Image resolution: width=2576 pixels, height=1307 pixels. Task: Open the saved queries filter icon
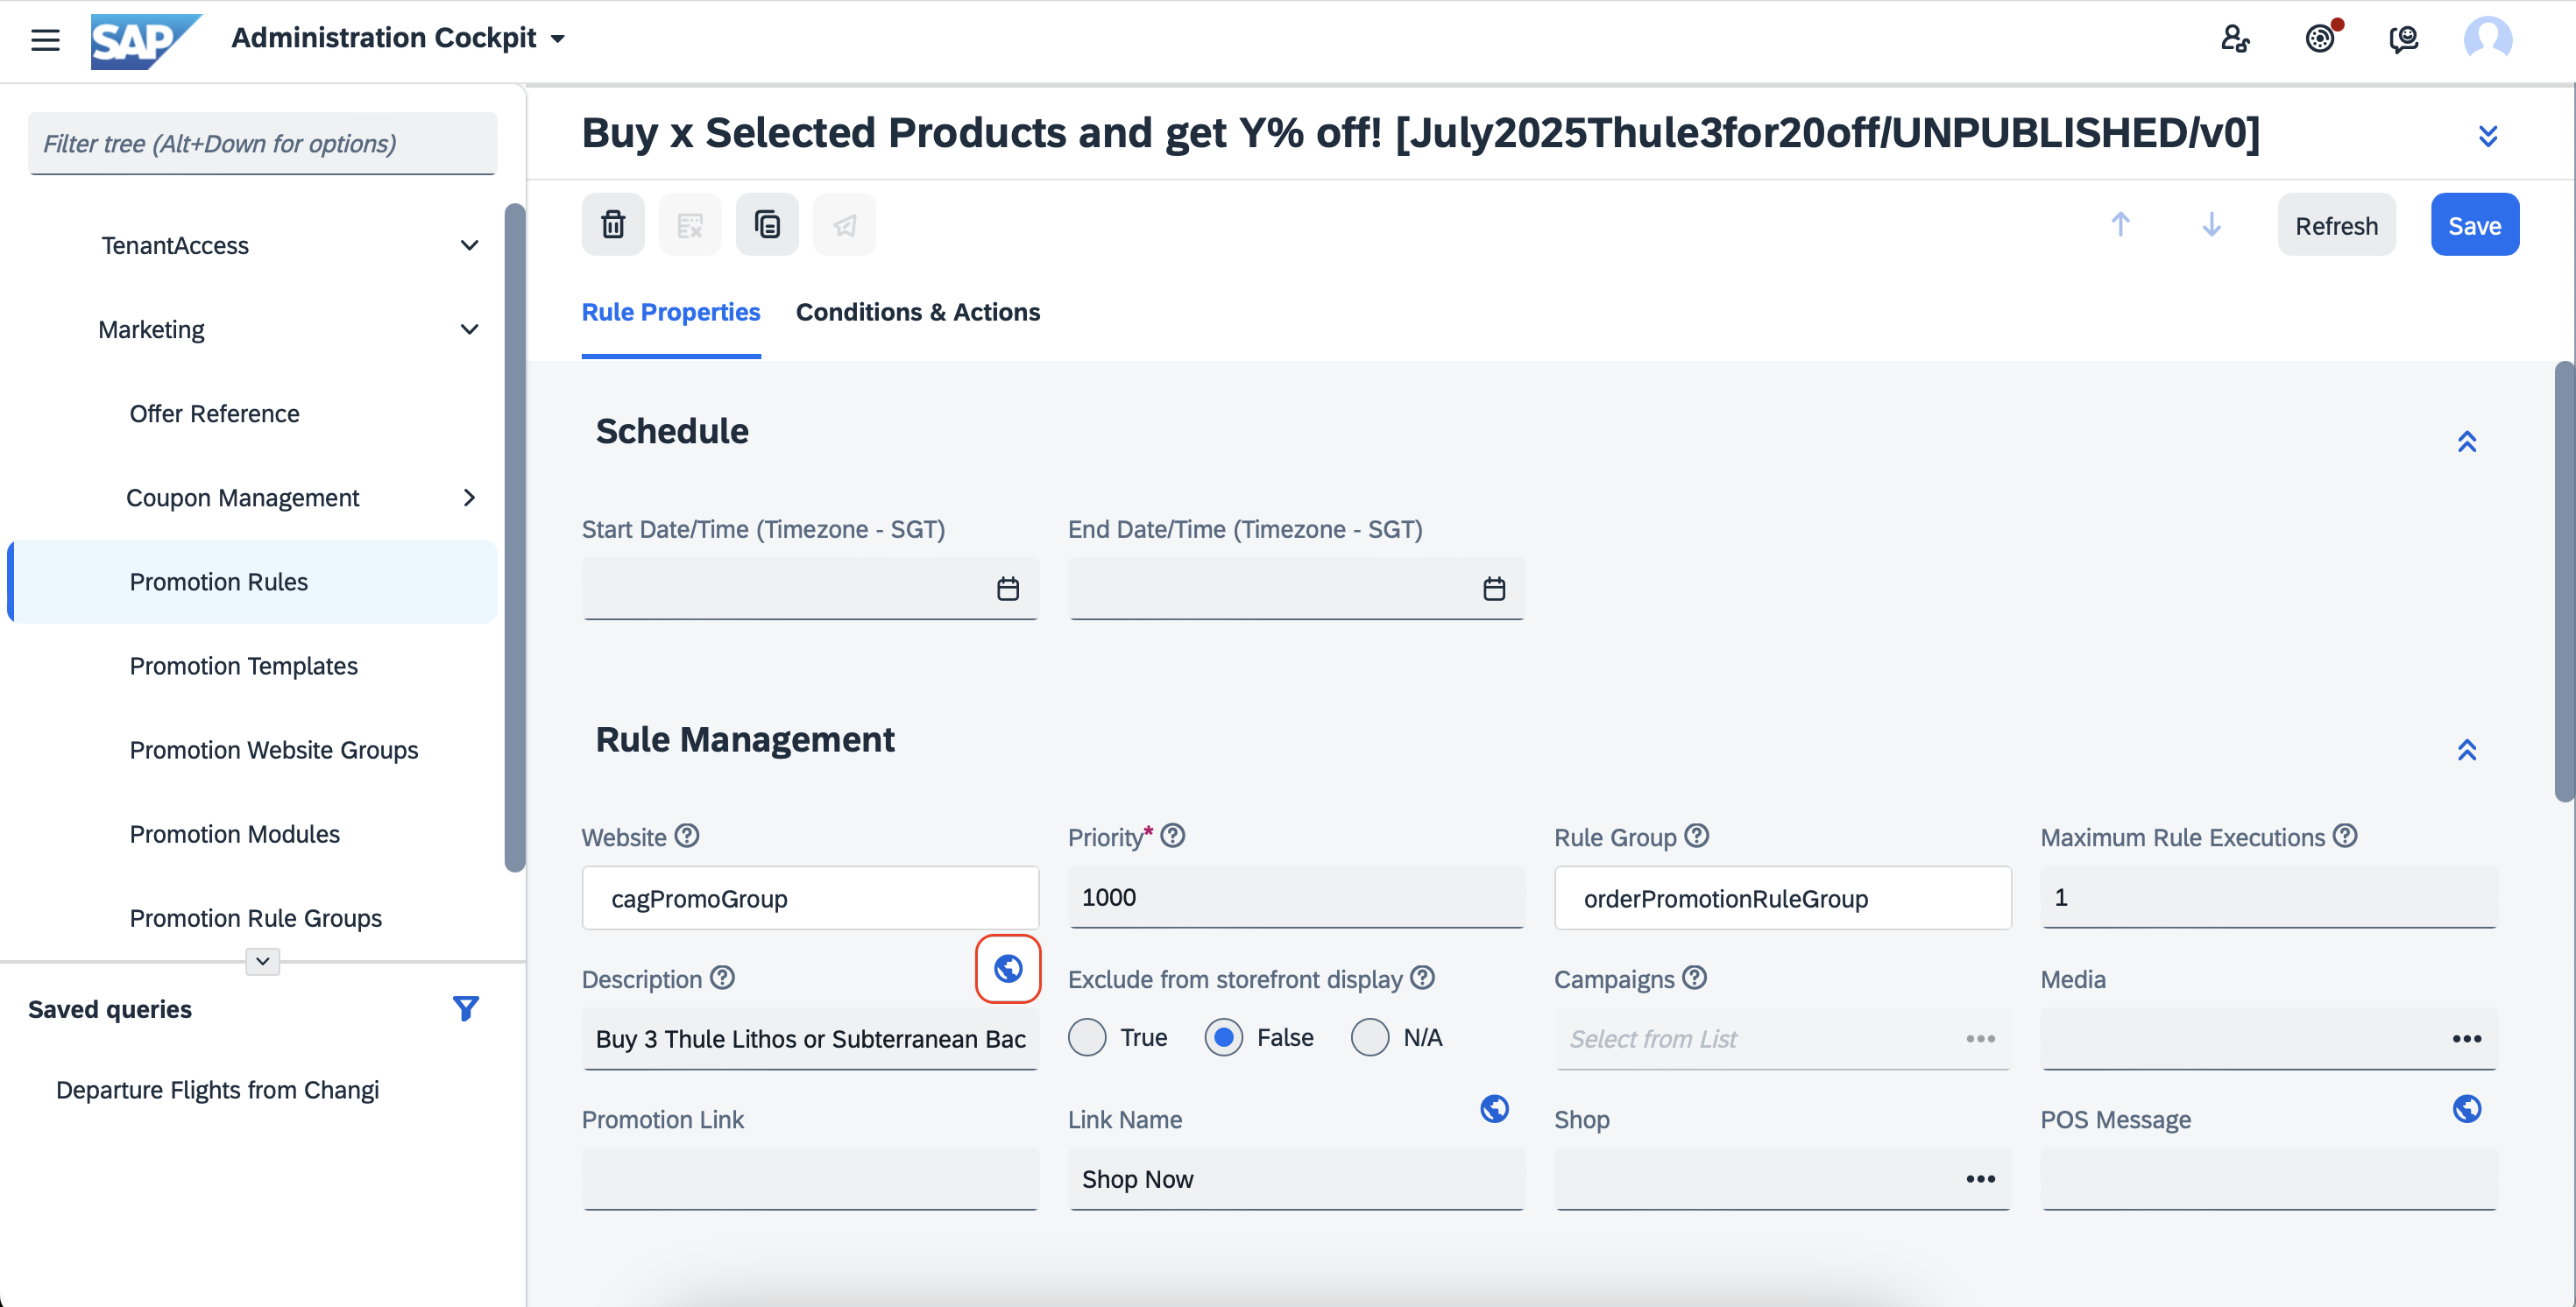click(x=465, y=1008)
